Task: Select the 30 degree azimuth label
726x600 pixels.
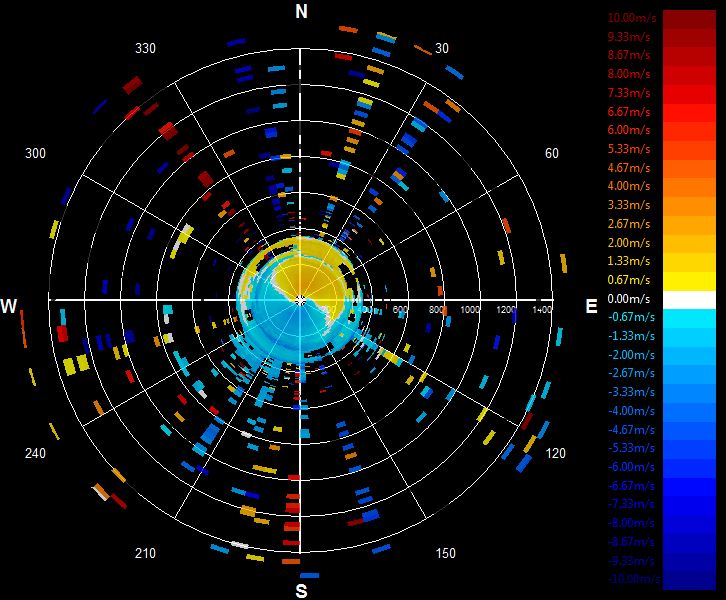Action: (x=442, y=48)
